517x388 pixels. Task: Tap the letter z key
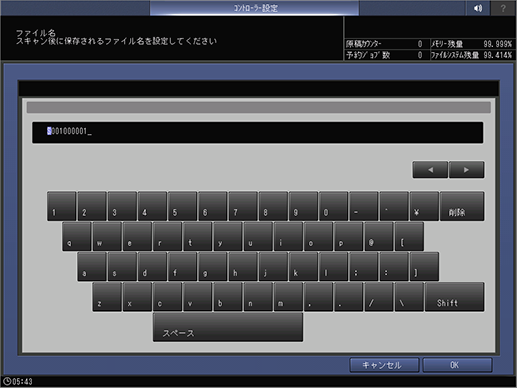[x=107, y=297]
